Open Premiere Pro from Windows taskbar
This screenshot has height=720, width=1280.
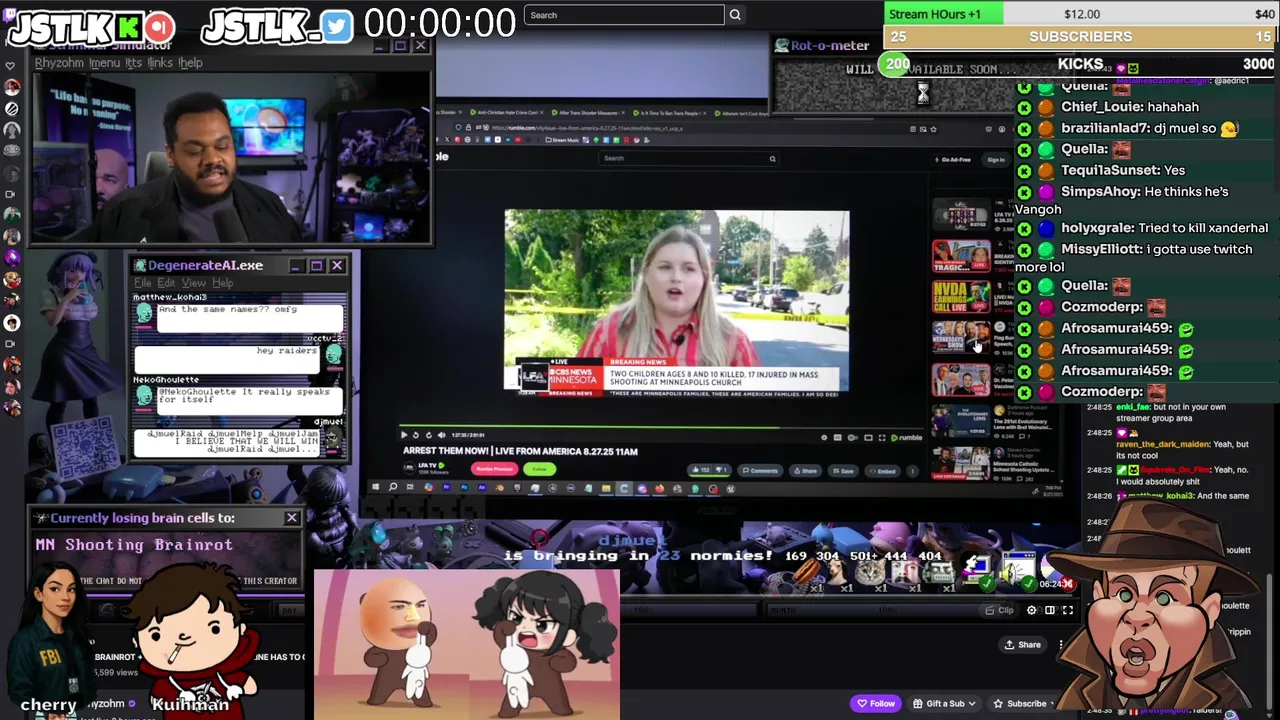point(446,488)
